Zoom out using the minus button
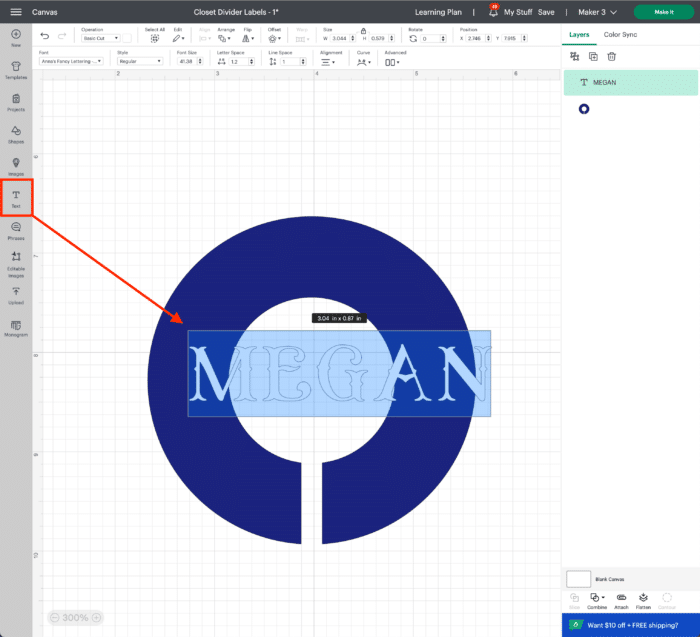This screenshot has height=637, width=700. point(54,618)
